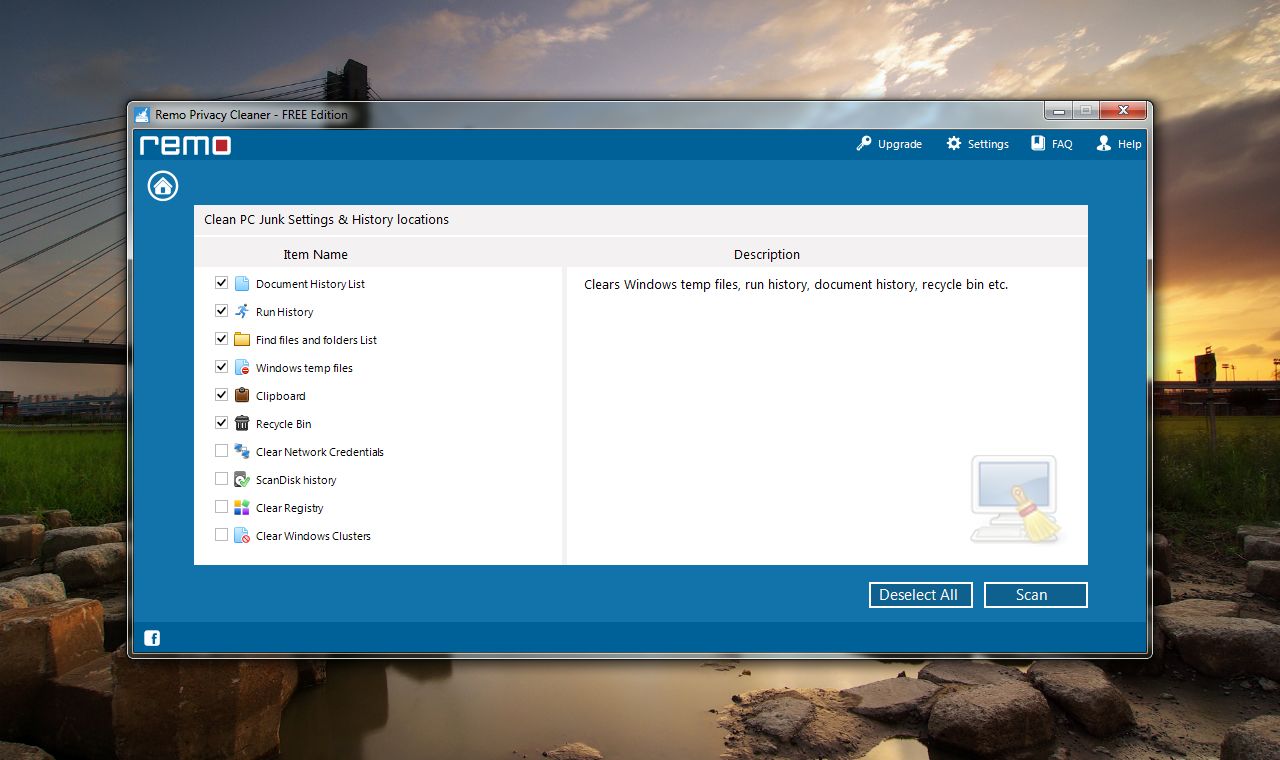
Task: Click the ScanDisk history disk icon
Action: [x=242, y=479]
